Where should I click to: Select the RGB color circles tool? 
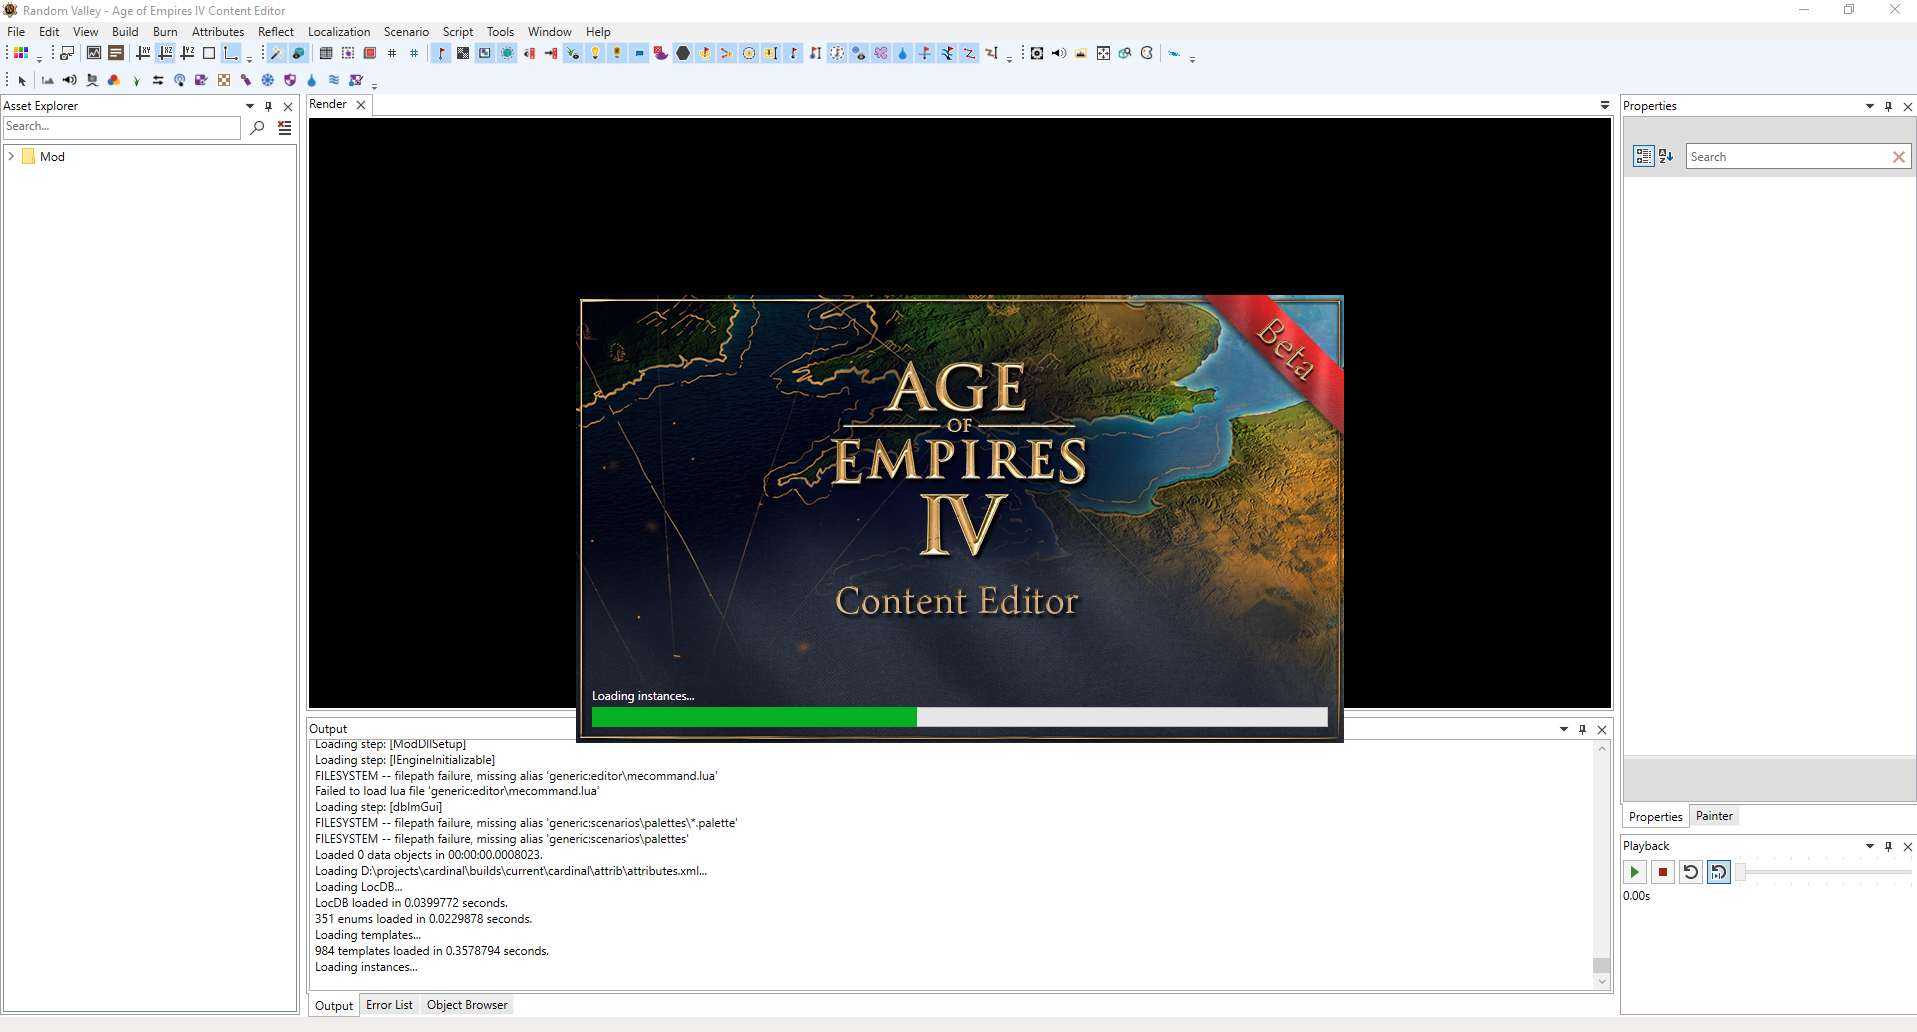[x=114, y=81]
